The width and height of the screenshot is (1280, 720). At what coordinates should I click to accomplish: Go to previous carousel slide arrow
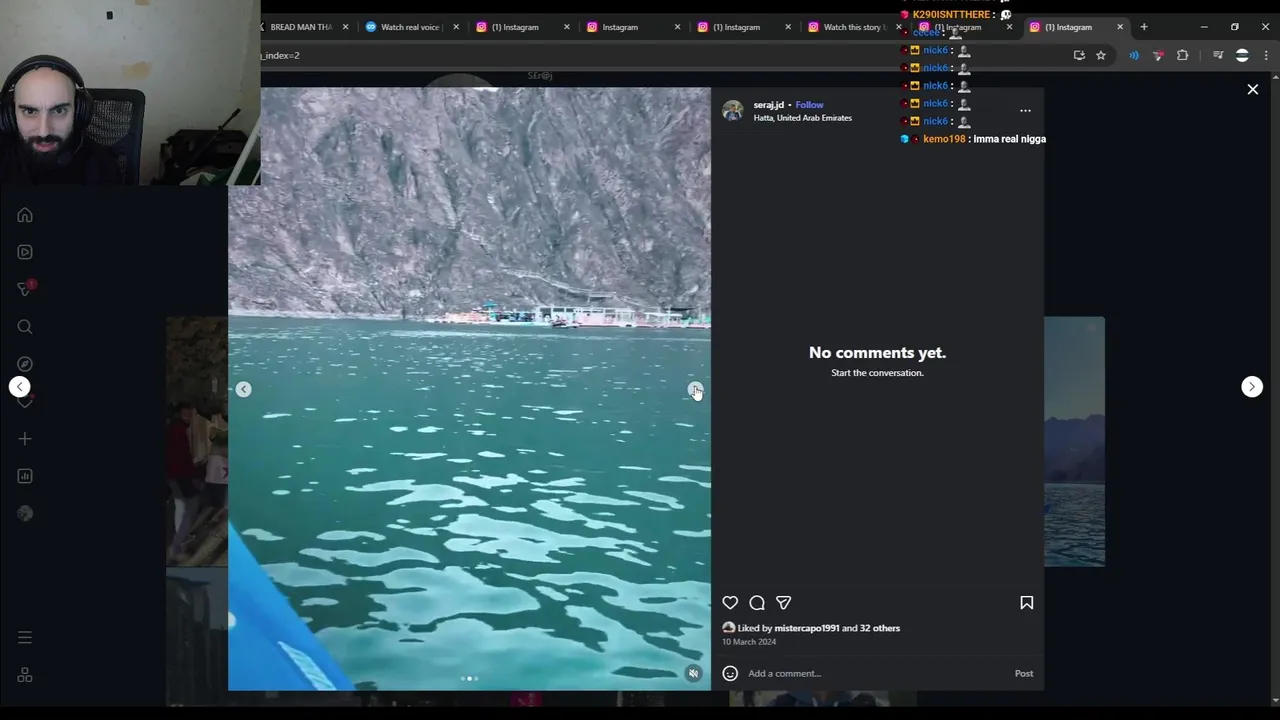pyautogui.click(x=243, y=389)
